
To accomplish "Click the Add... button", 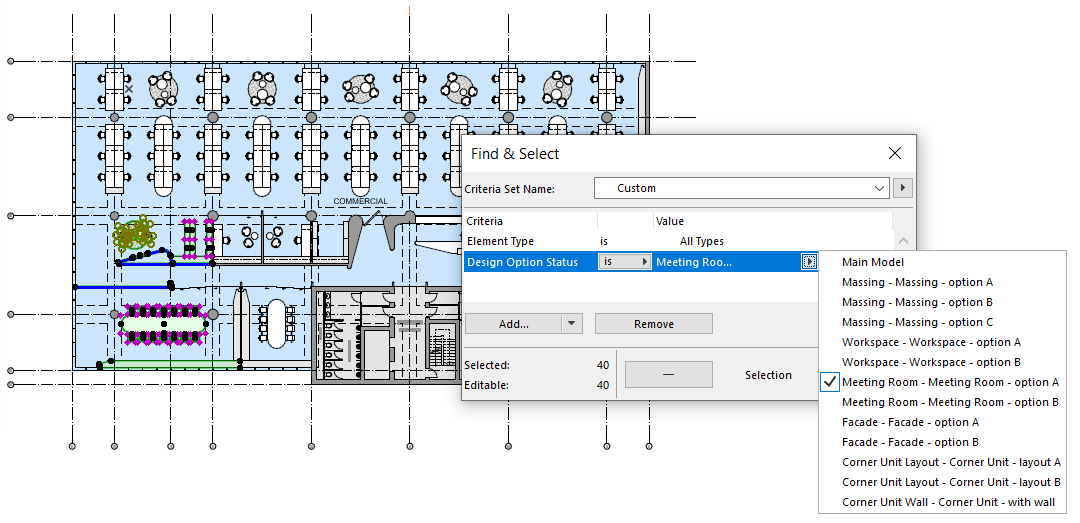I will point(514,324).
